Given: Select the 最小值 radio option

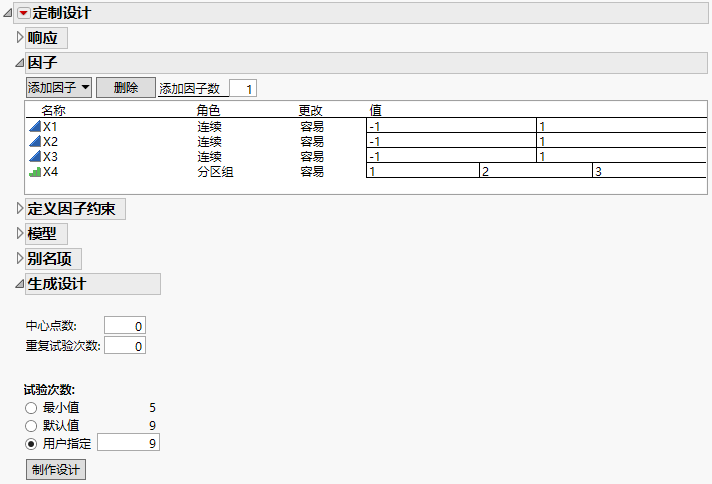Looking at the screenshot, I should point(31,408).
